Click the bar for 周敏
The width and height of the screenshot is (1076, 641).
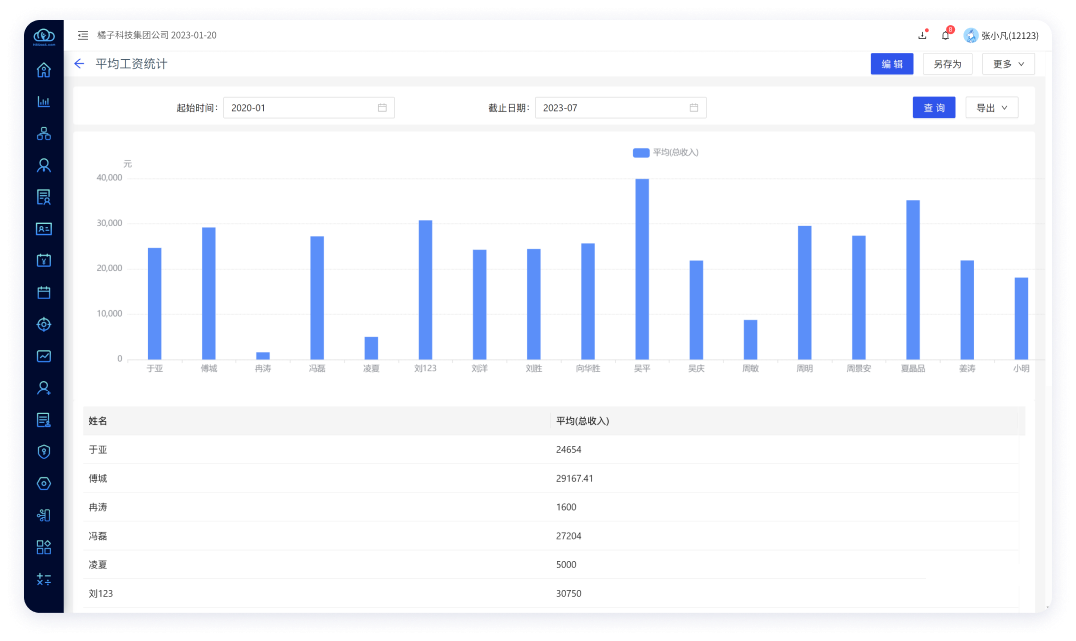pos(751,340)
